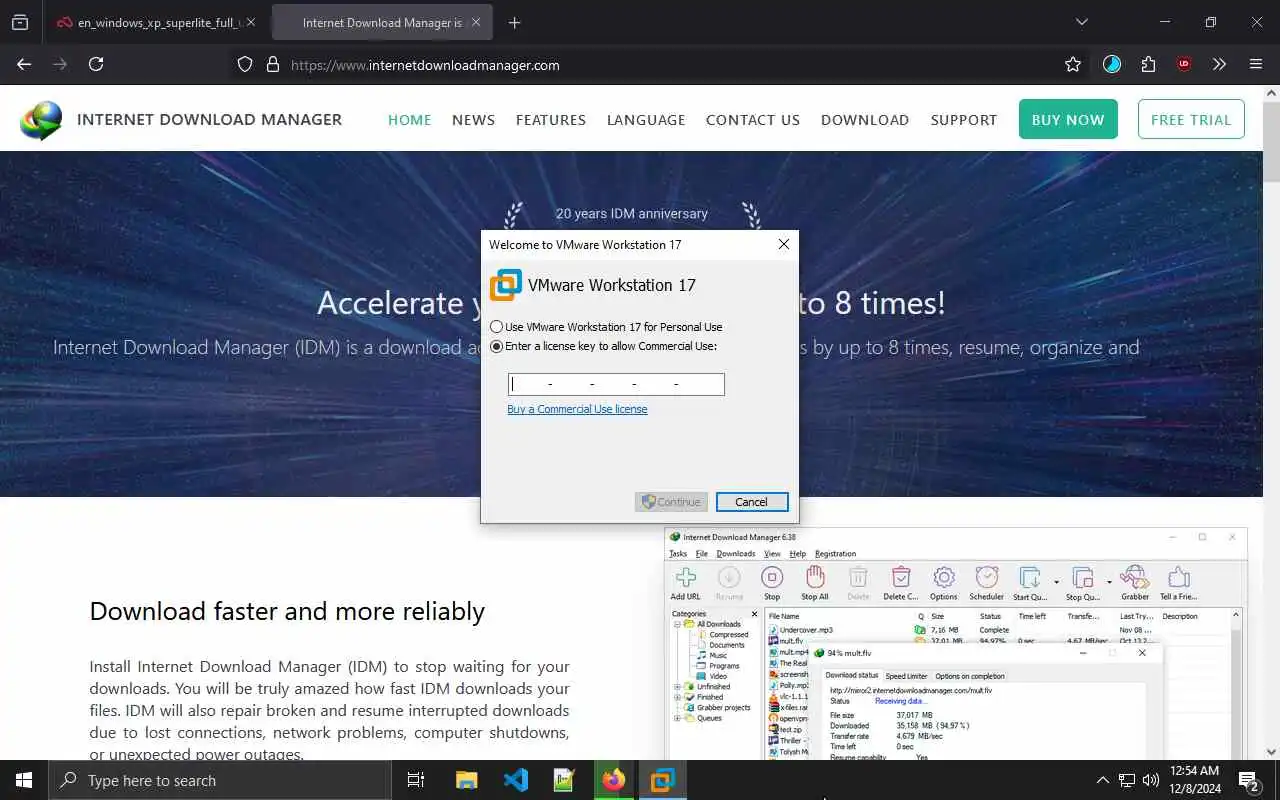This screenshot has height=800, width=1280.
Task: Open the Firefox View icon
Action: (19, 22)
